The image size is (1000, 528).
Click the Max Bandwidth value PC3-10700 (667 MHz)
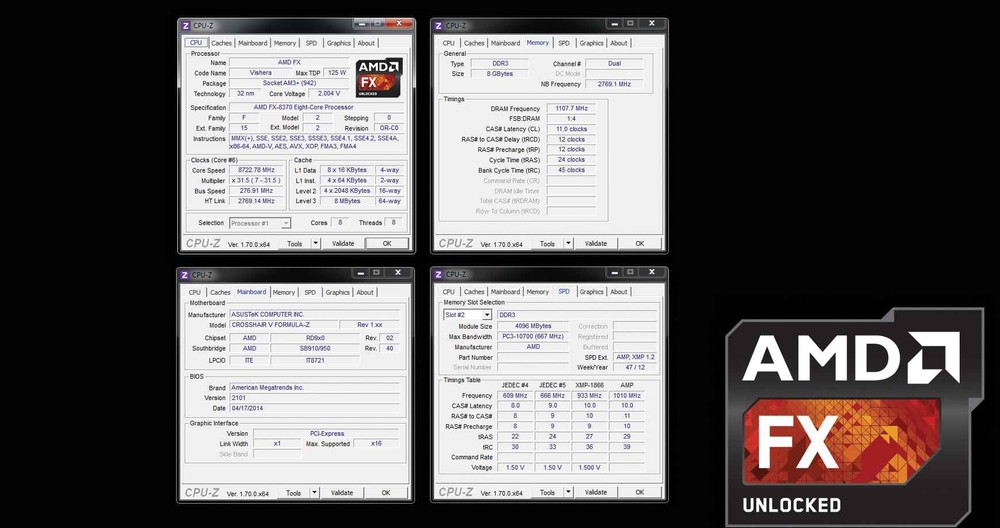click(x=533, y=336)
